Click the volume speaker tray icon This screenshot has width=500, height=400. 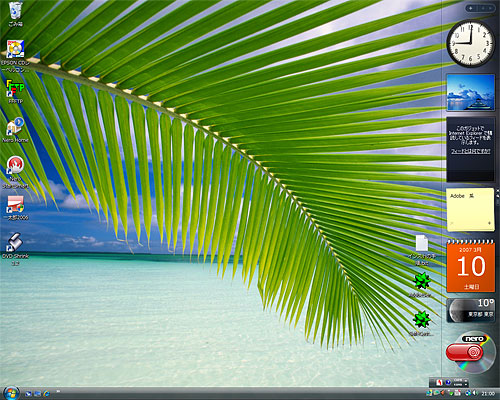[474, 393]
